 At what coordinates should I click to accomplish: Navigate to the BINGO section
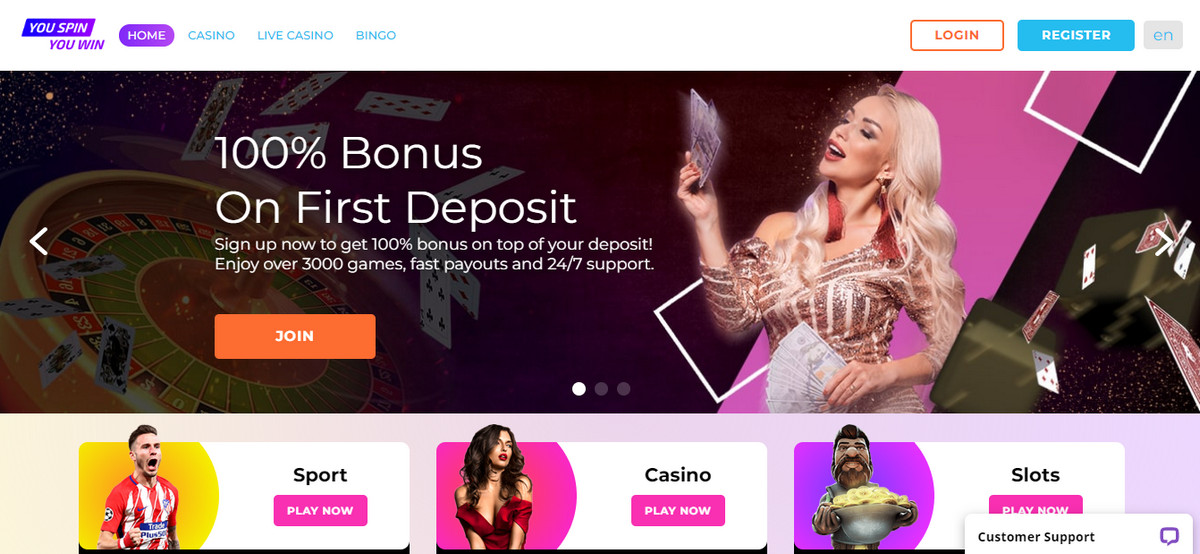tap(376, 35)
